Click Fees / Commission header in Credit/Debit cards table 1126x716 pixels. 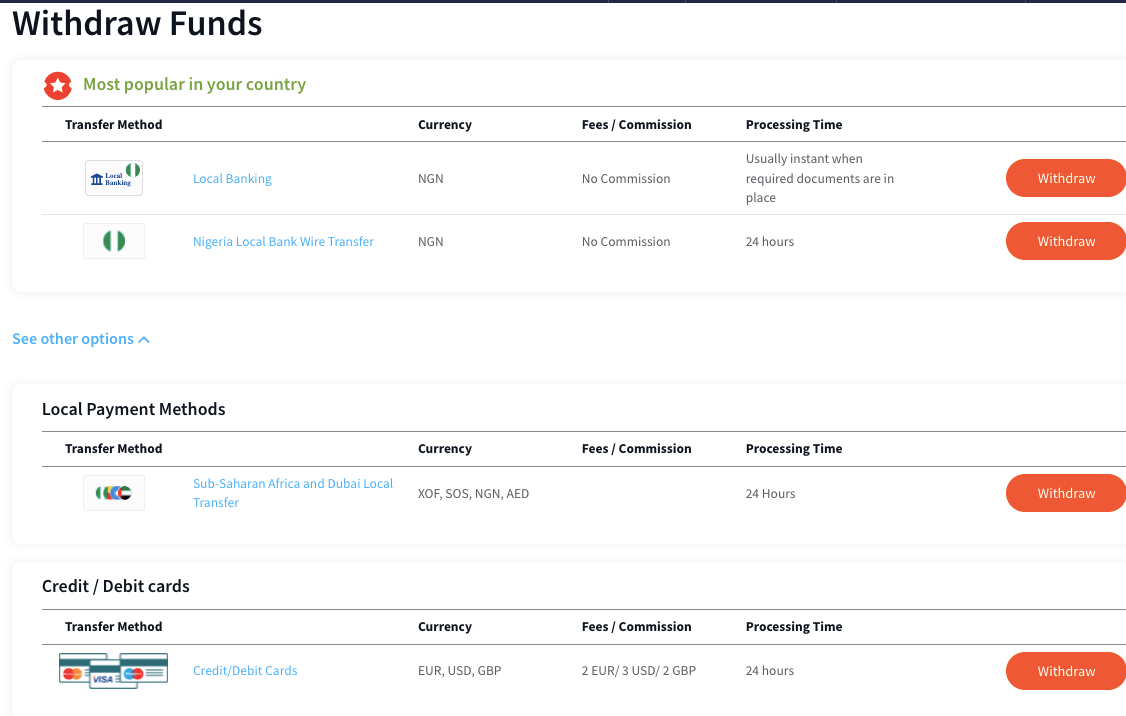pyautogui.click(x=636, y=627)
